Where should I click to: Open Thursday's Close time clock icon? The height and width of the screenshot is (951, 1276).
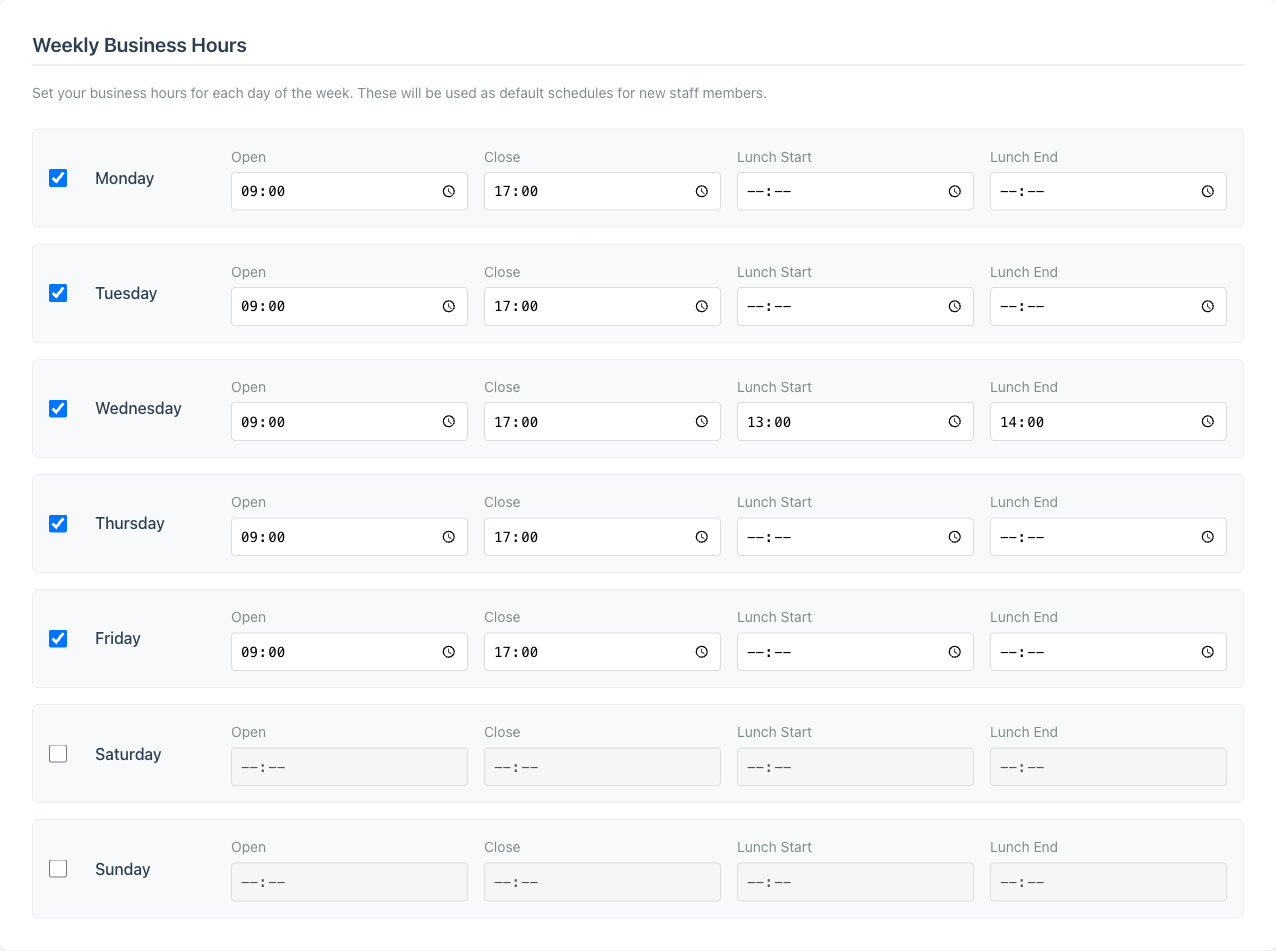(x=700, y=536)
